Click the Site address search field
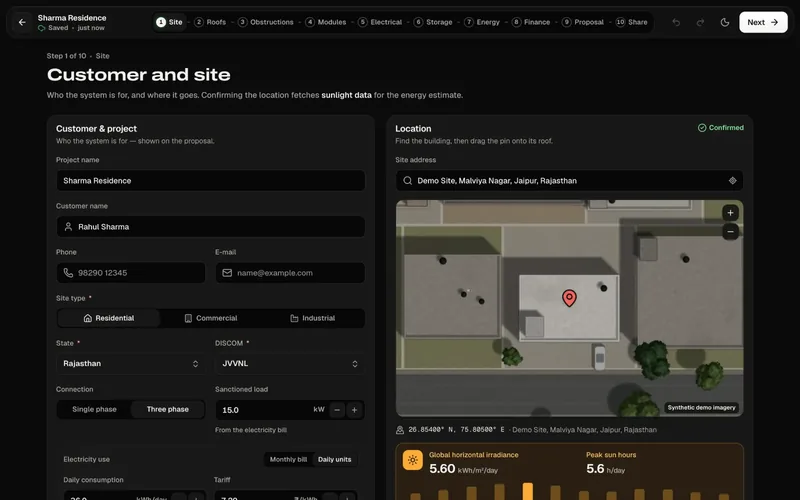 point(569,181)
